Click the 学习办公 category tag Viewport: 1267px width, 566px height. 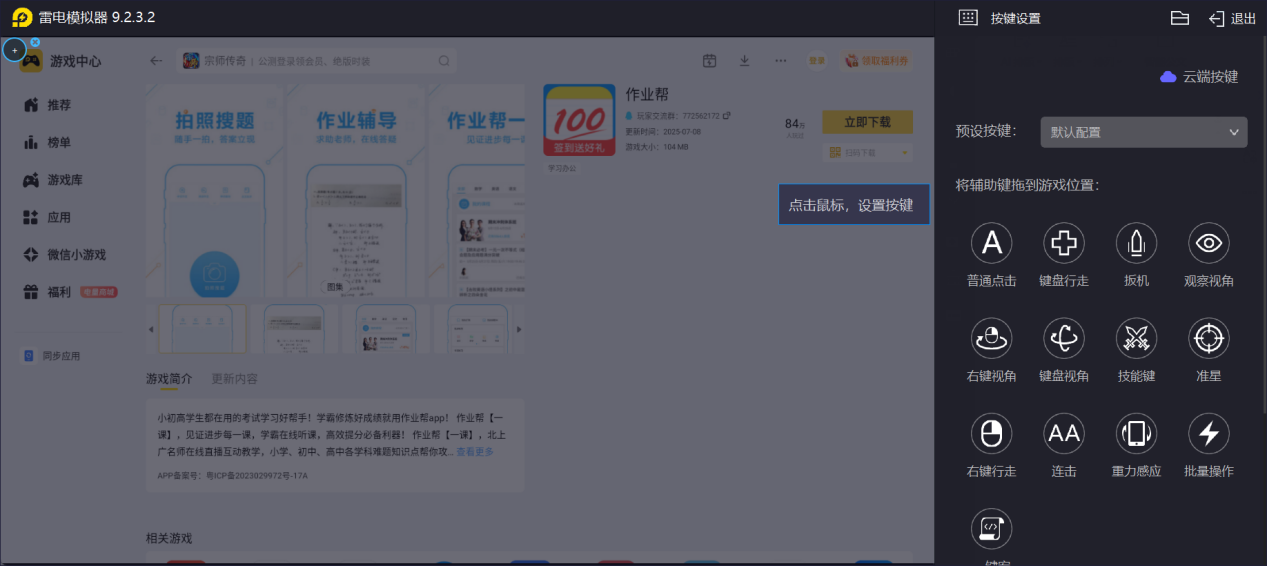(x=562, y=168)
